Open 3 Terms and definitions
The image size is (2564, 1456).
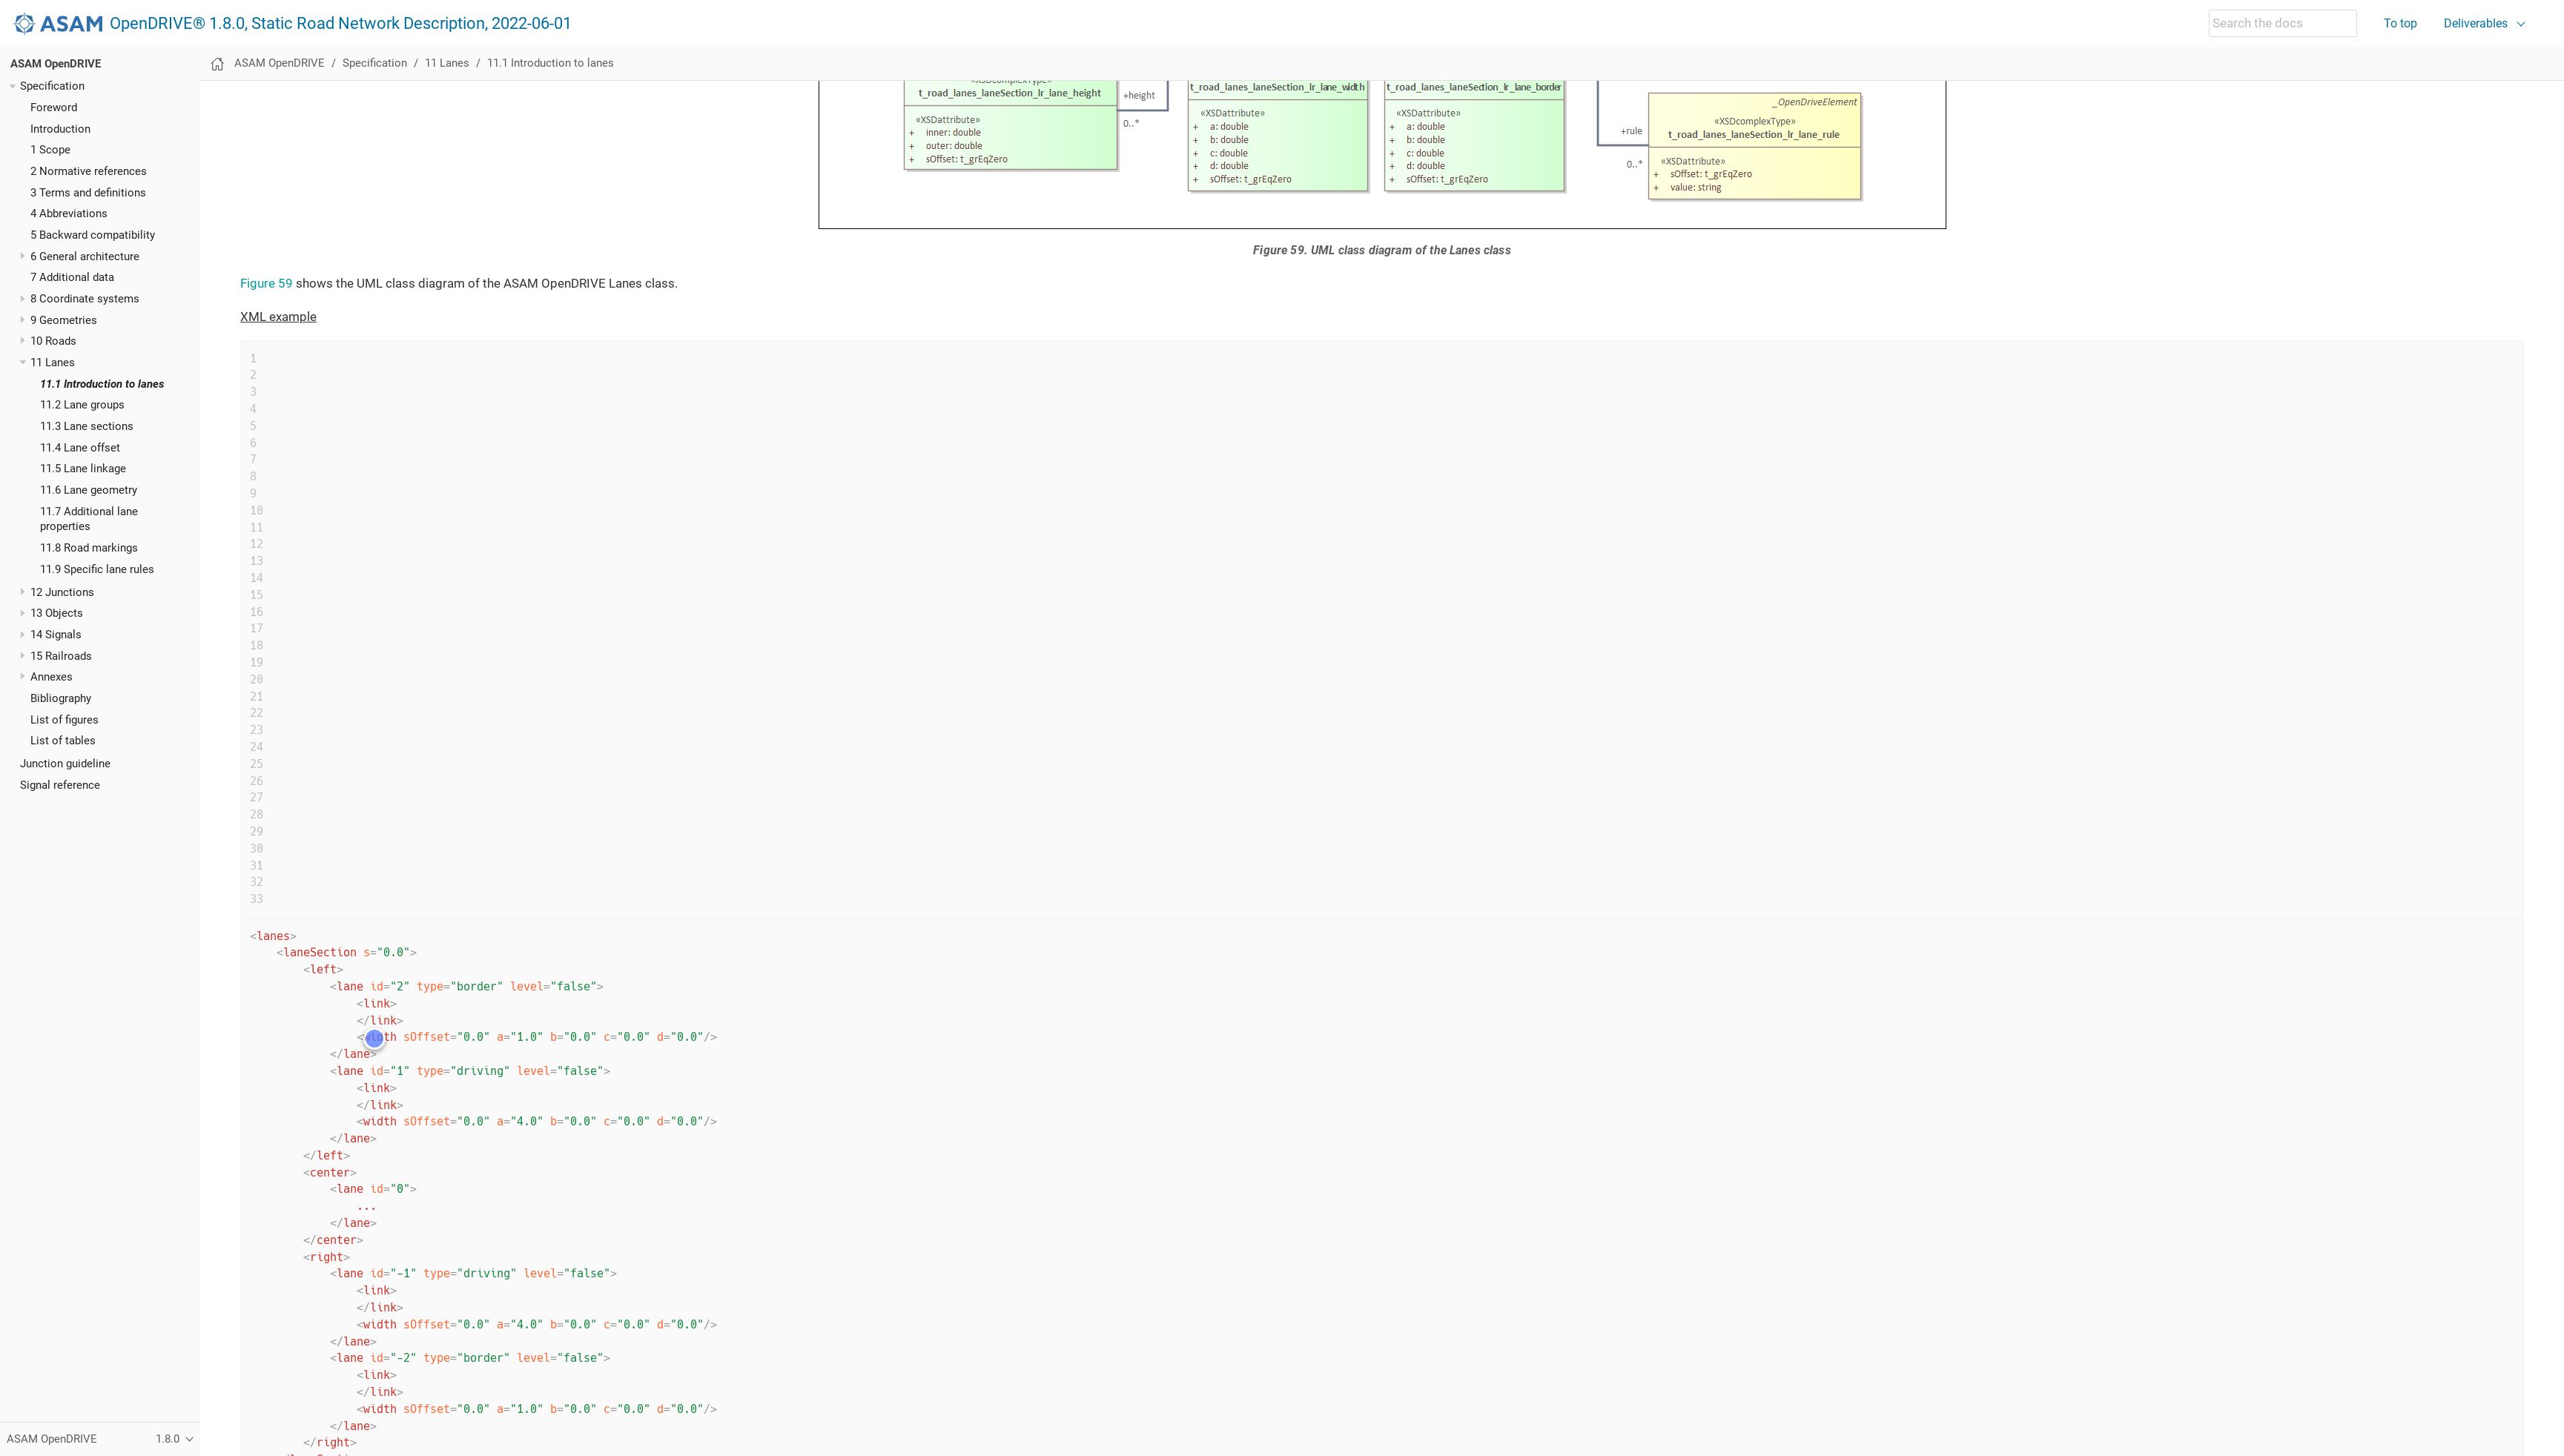[x=88, y=193]
